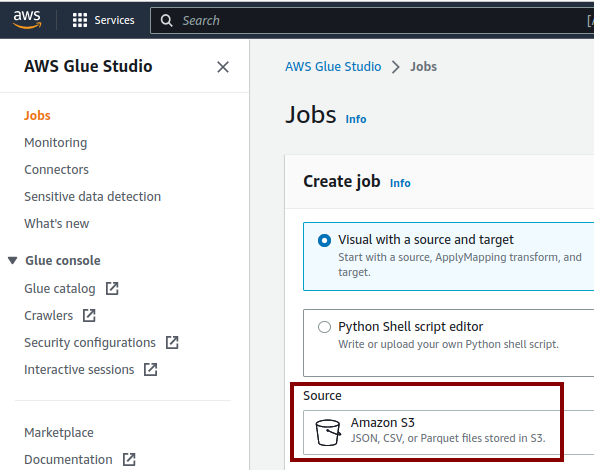Click external icon beside Interactive sessions
Screen dimensions: 594x470
tap(151, 370)
